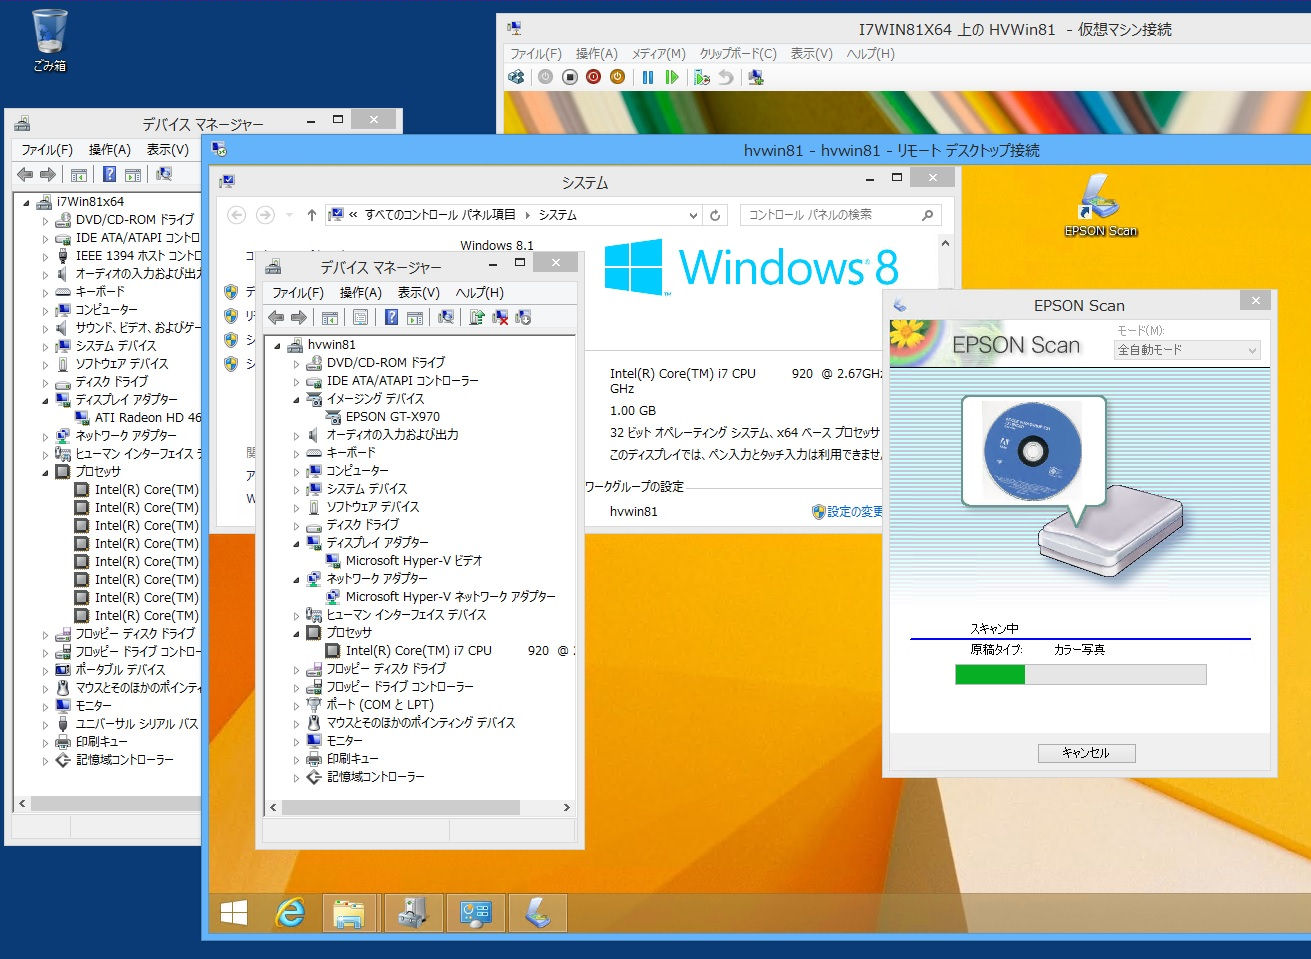Open the モード(M) dropdown in EPSON Scan
Screen dimensions: 1311x959
(x=1187, y=350)
